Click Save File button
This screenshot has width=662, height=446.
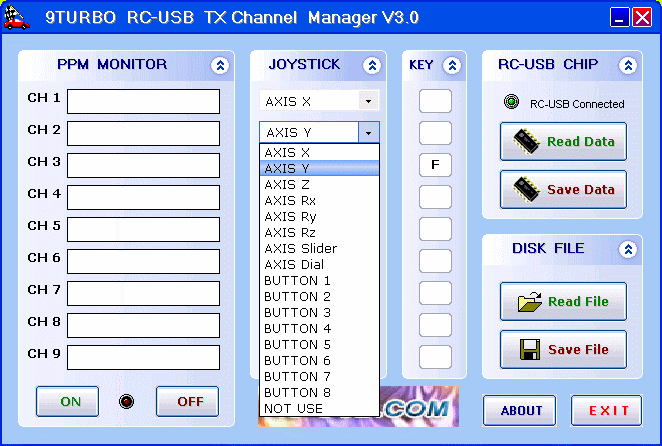pos(563,350)
